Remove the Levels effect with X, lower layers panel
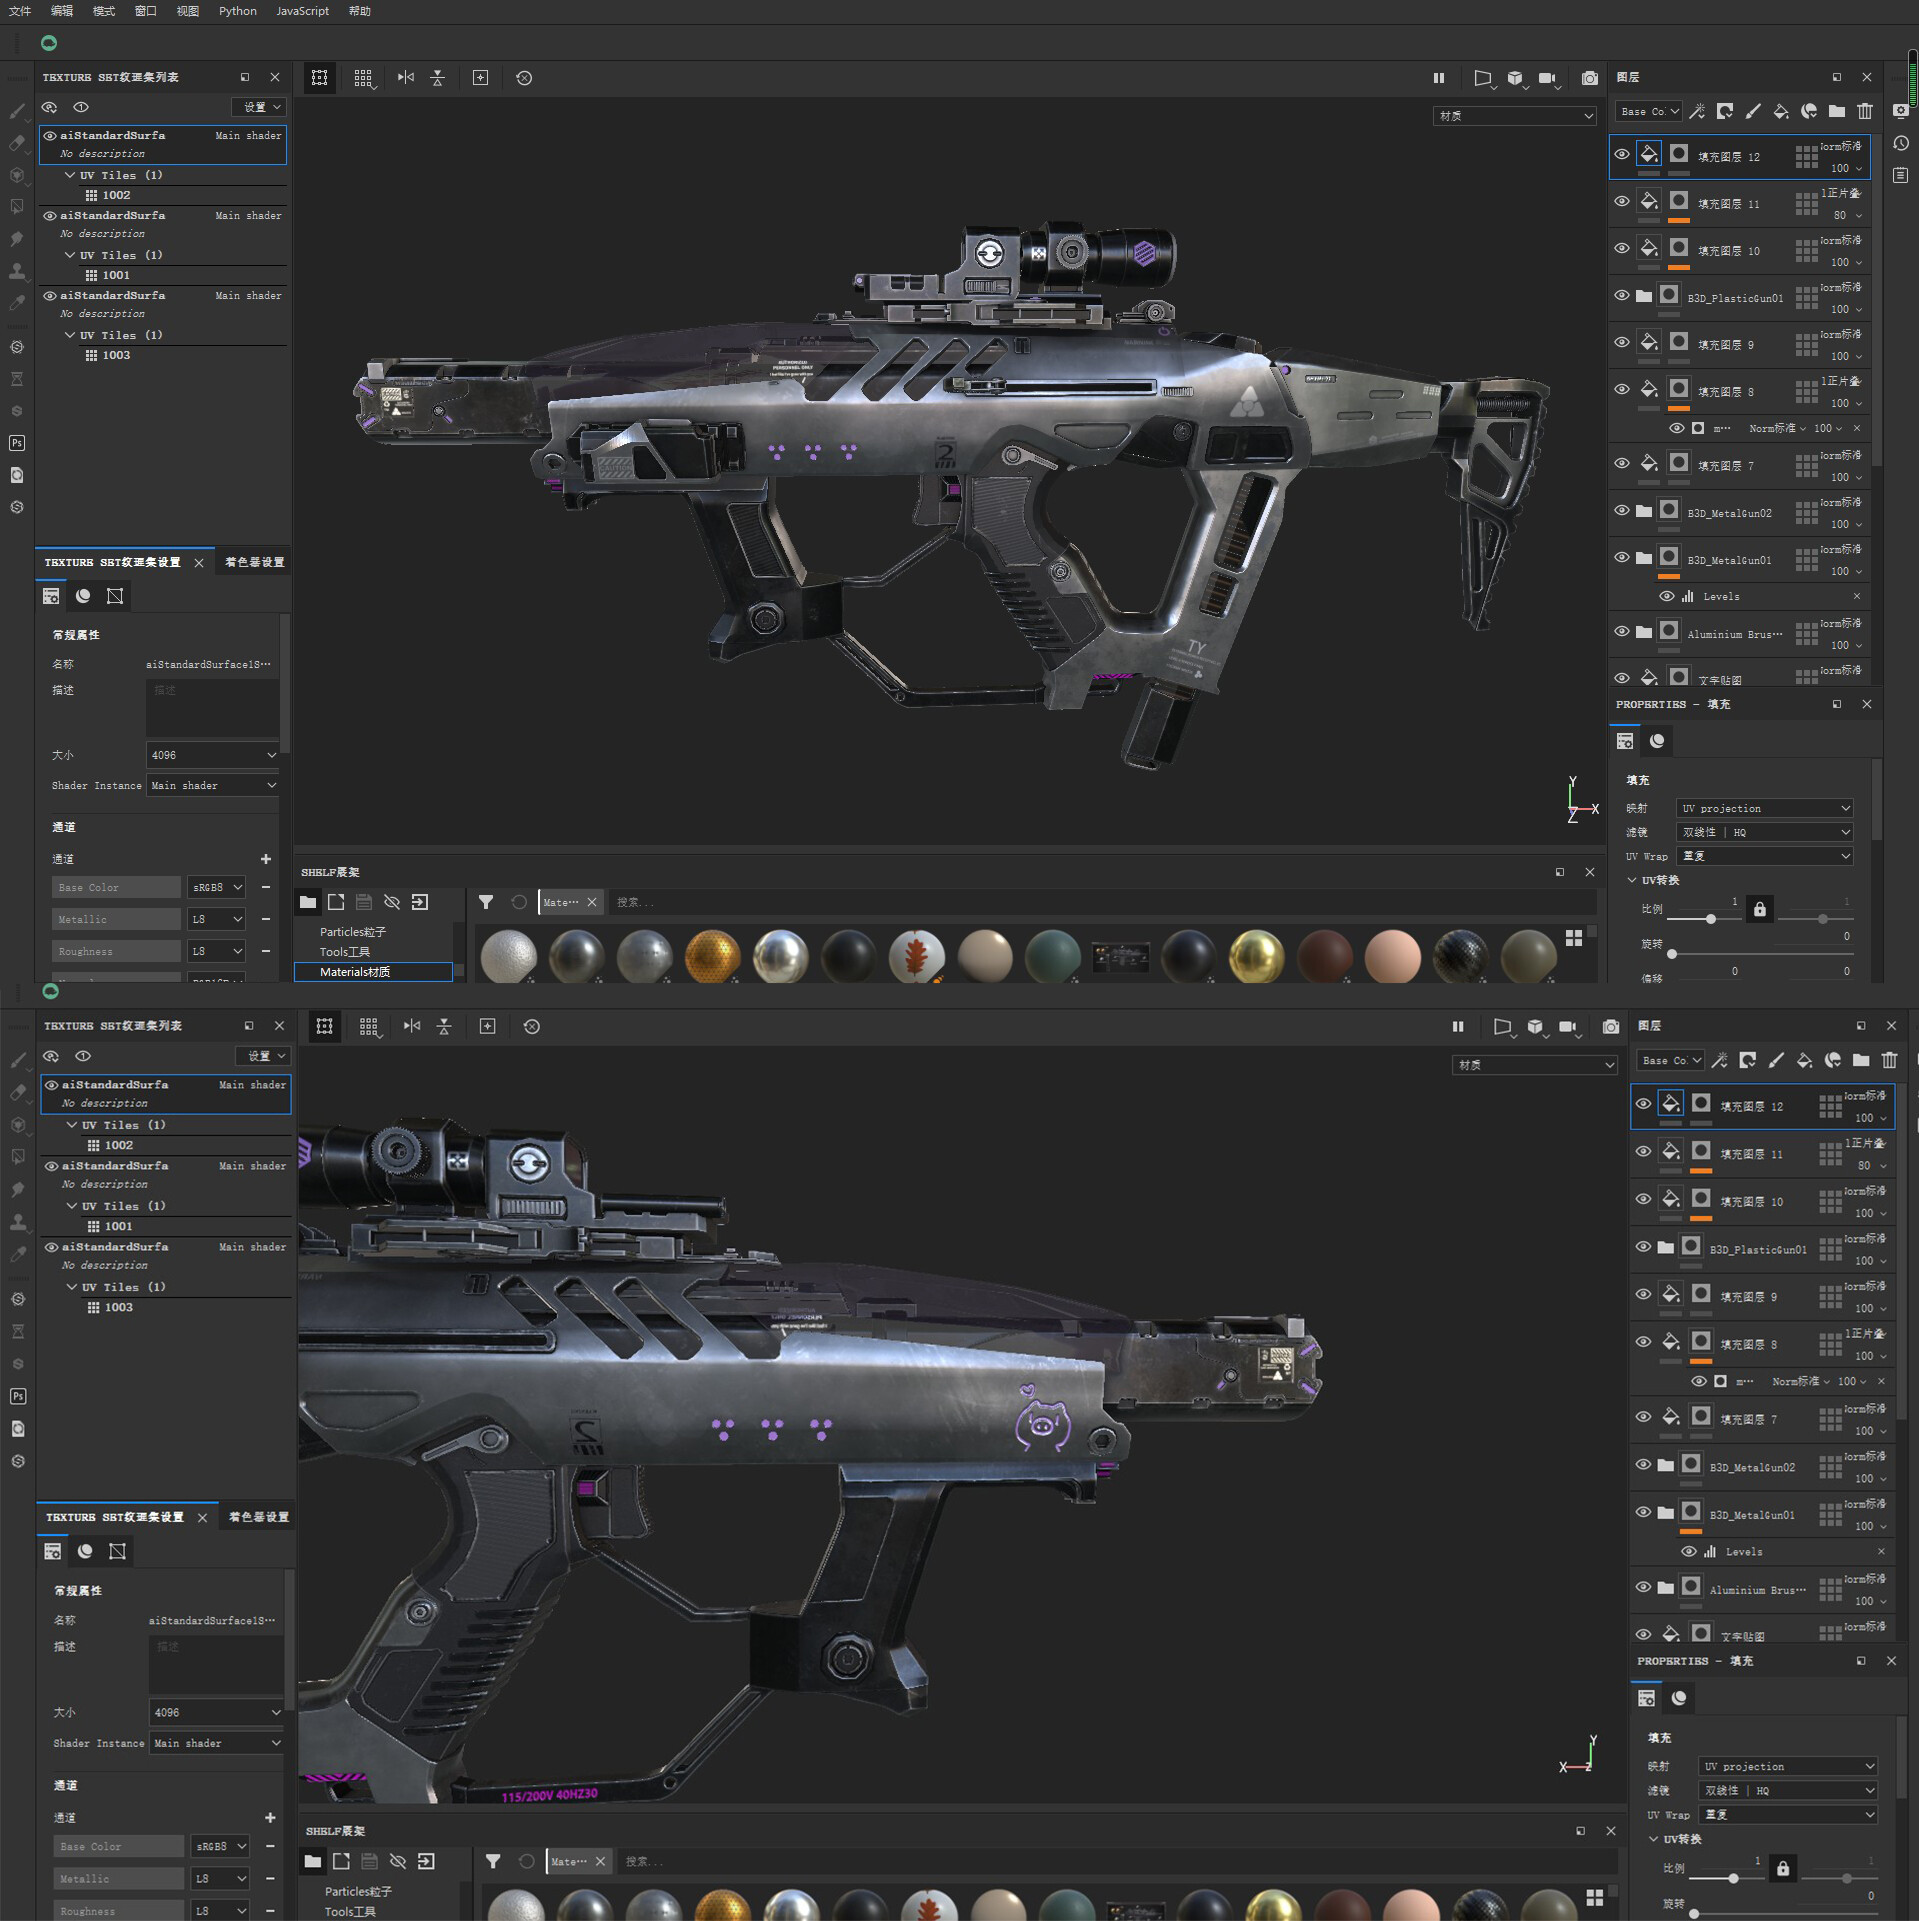Screen dimensions: 1919x1921 pyautogui.click(x=1881, y=1551)
